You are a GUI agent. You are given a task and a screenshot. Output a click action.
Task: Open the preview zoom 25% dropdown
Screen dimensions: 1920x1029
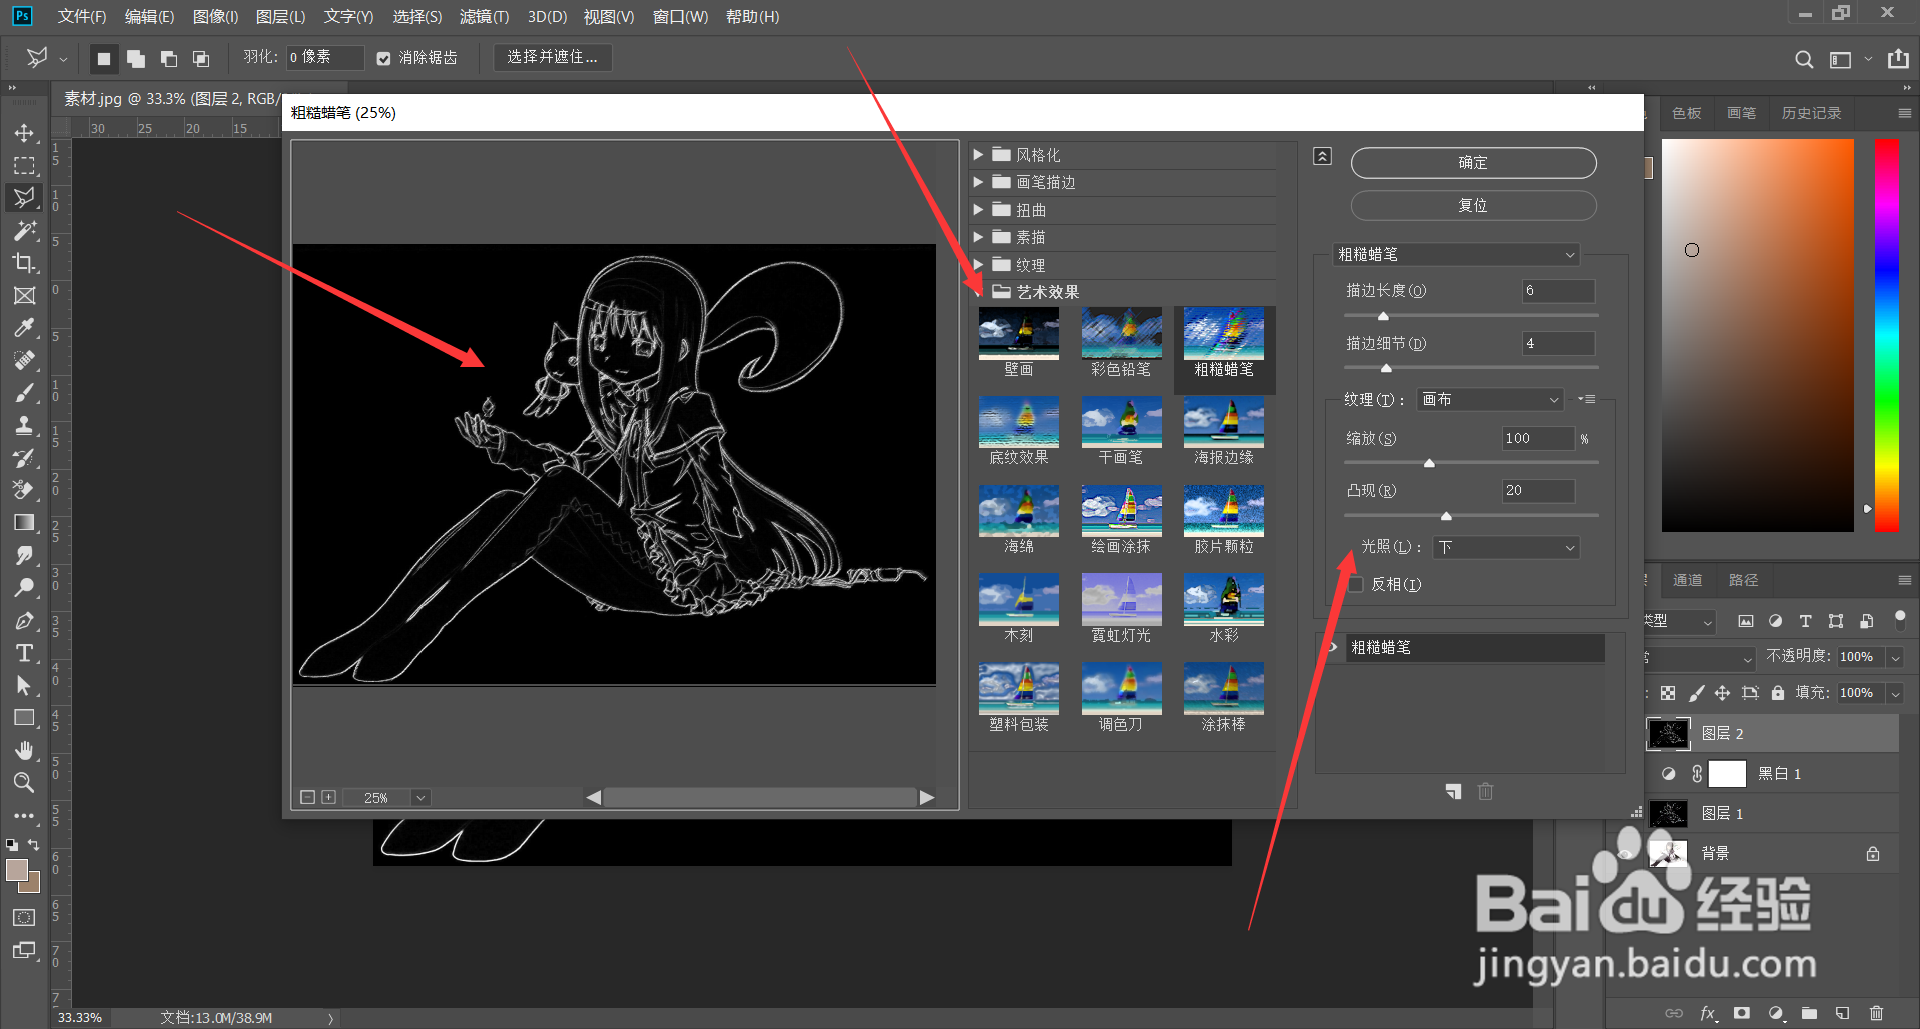click(421, 797)
